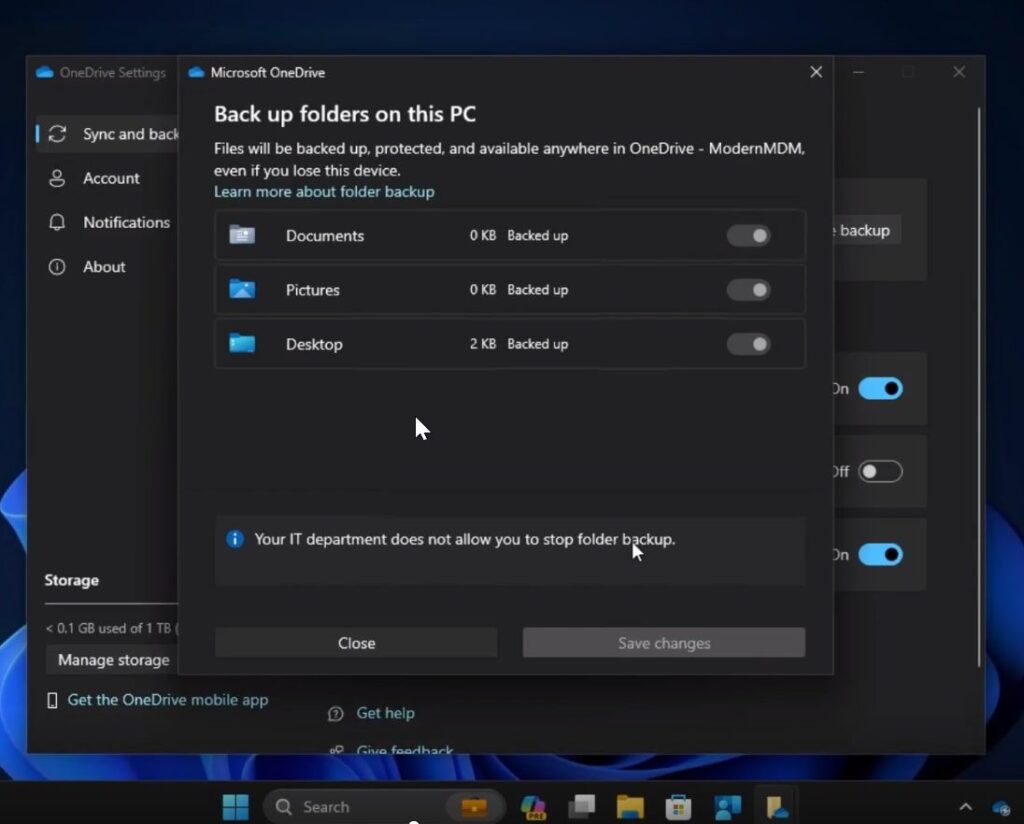Click the Manage storage button
1024x824 pixels.
113,660
